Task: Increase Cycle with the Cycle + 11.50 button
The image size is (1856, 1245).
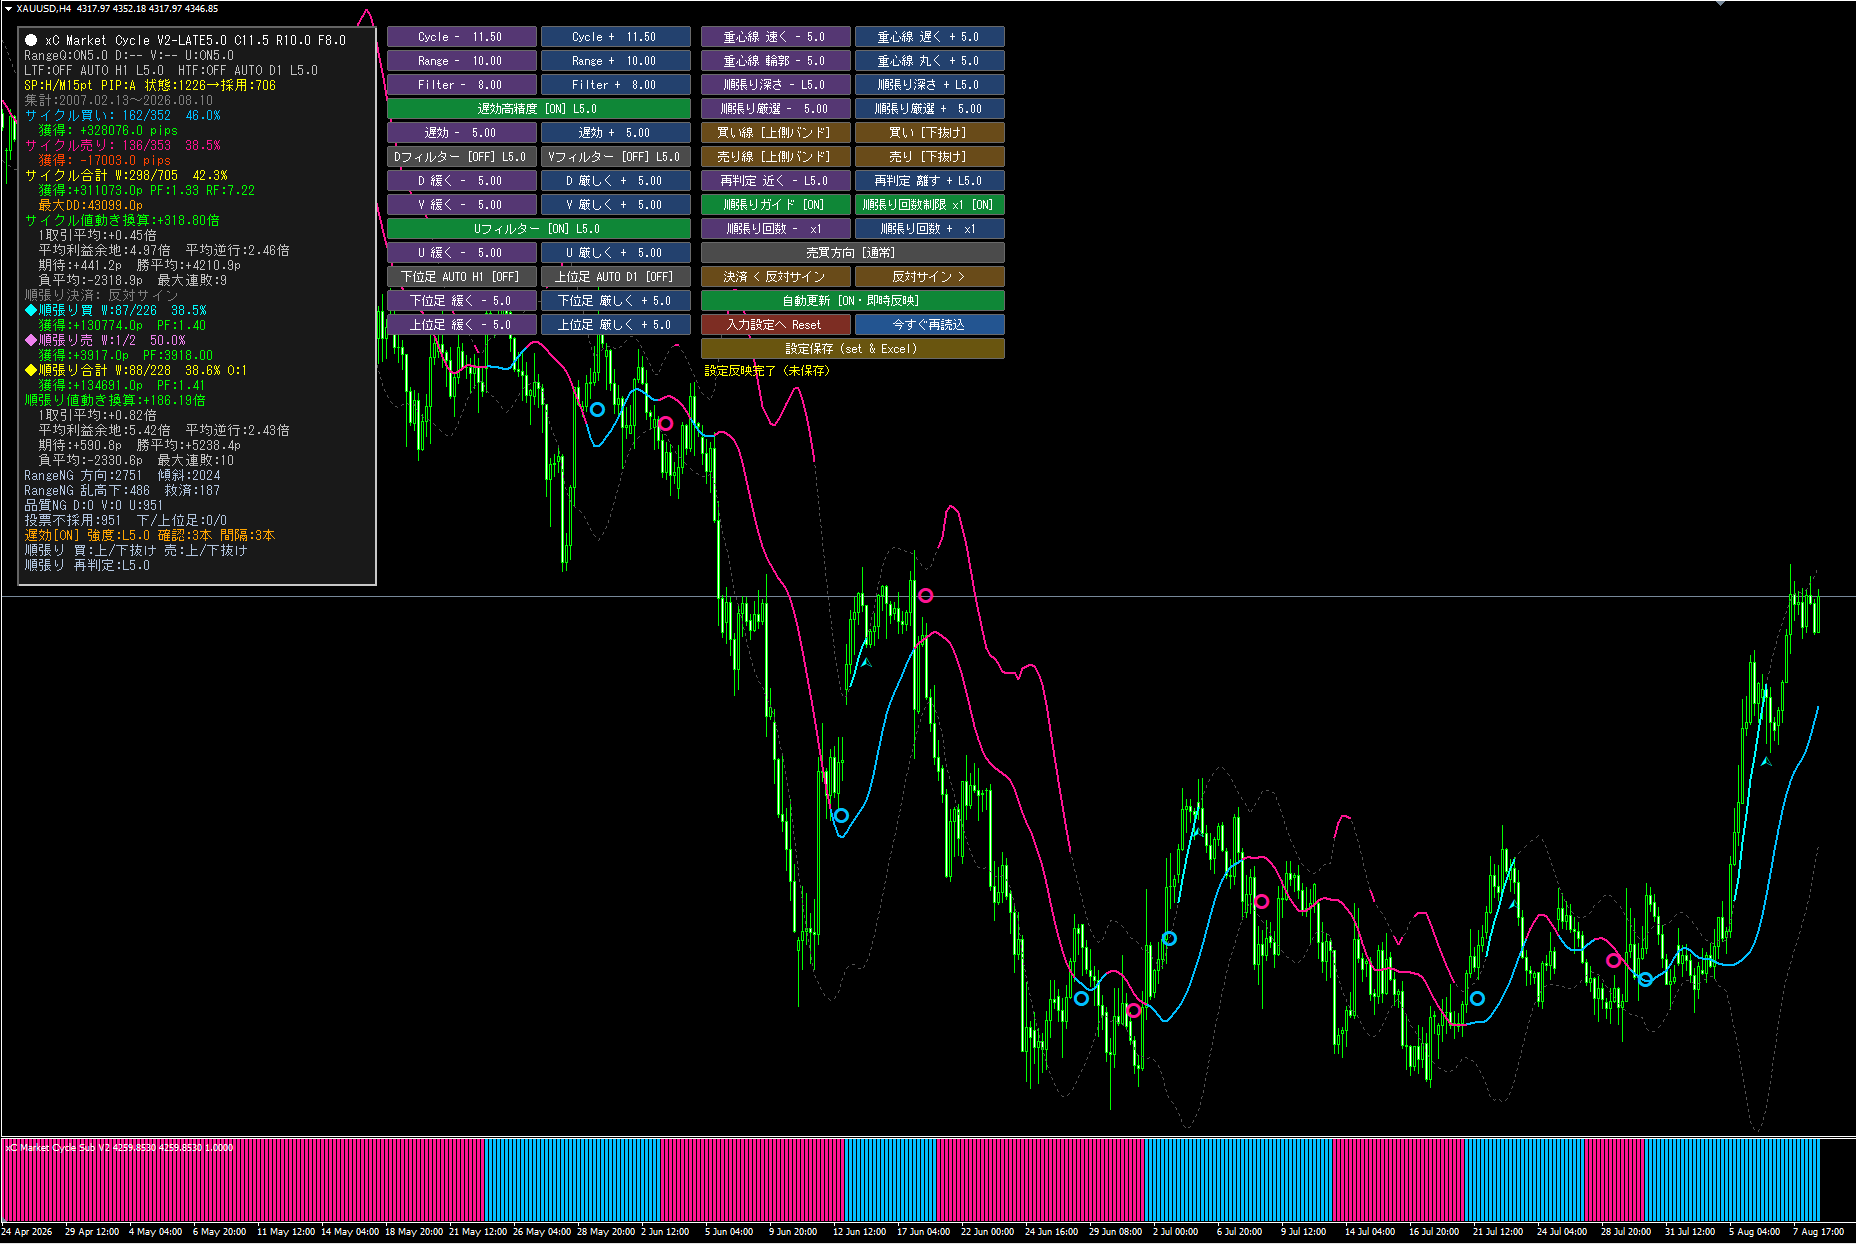Action: tap(615, 37)
